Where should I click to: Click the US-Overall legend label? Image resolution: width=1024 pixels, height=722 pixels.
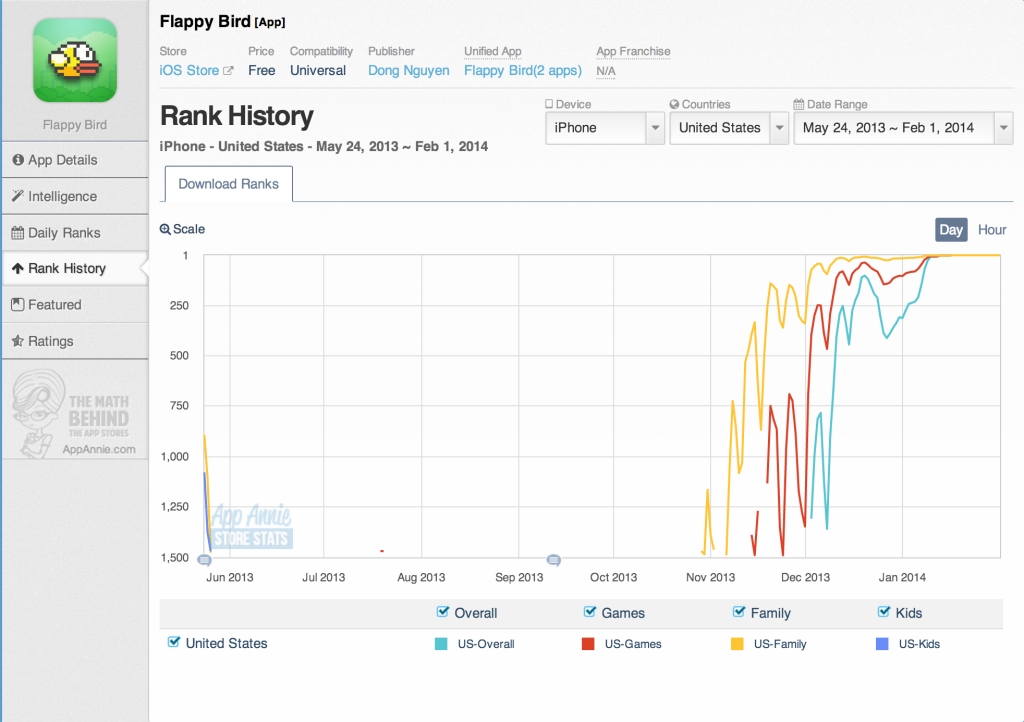point(486,644)
